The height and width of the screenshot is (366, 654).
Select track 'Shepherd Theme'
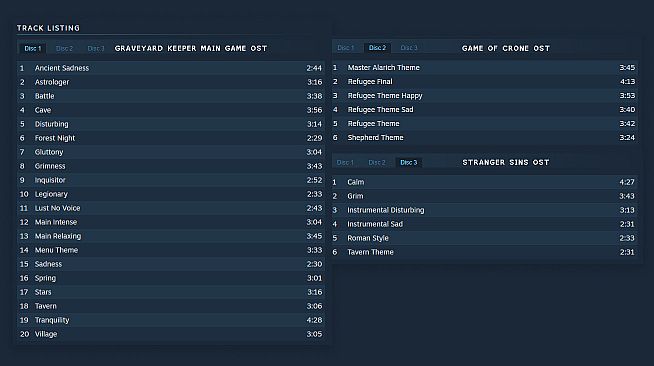[485, 138]
